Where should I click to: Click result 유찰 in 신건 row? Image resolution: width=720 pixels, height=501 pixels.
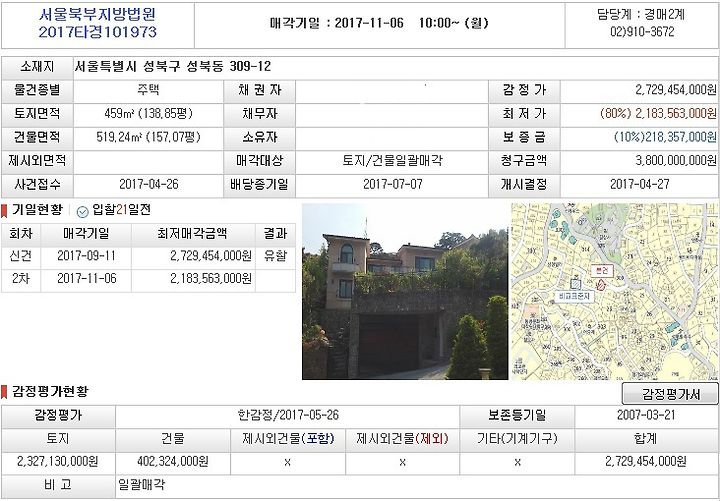275,256
